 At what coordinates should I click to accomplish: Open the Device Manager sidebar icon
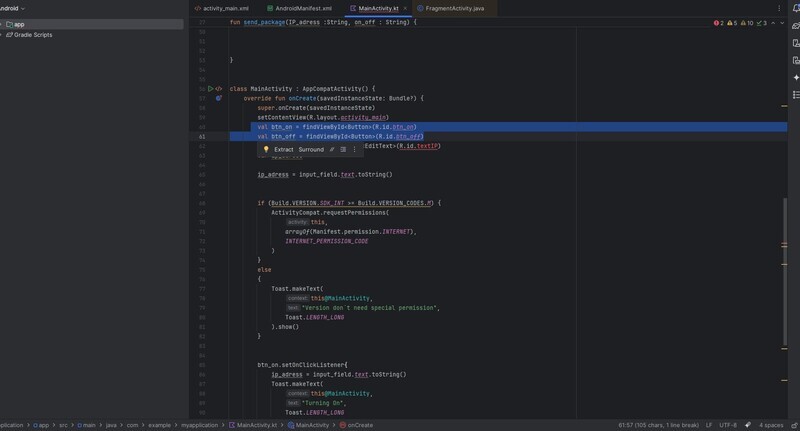(x=796, y=43)
